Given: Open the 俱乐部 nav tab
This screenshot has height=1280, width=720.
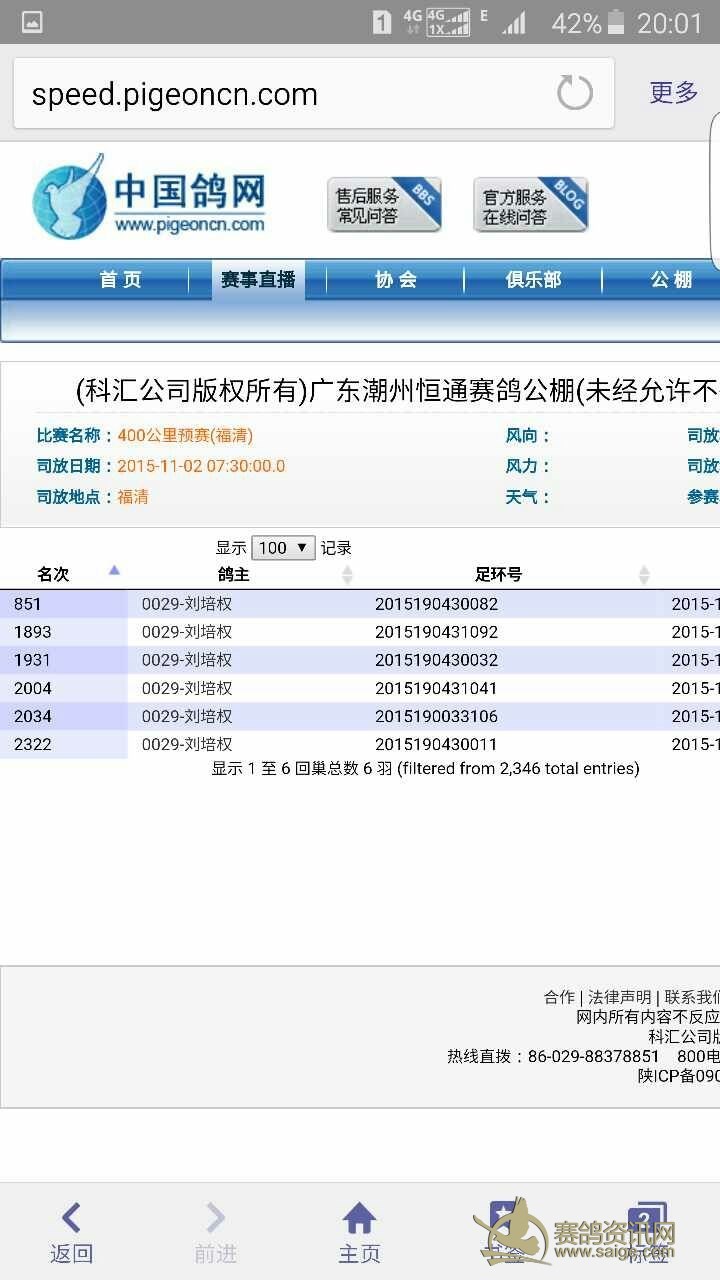Looking at the screenshot, I should coord(533,280).
